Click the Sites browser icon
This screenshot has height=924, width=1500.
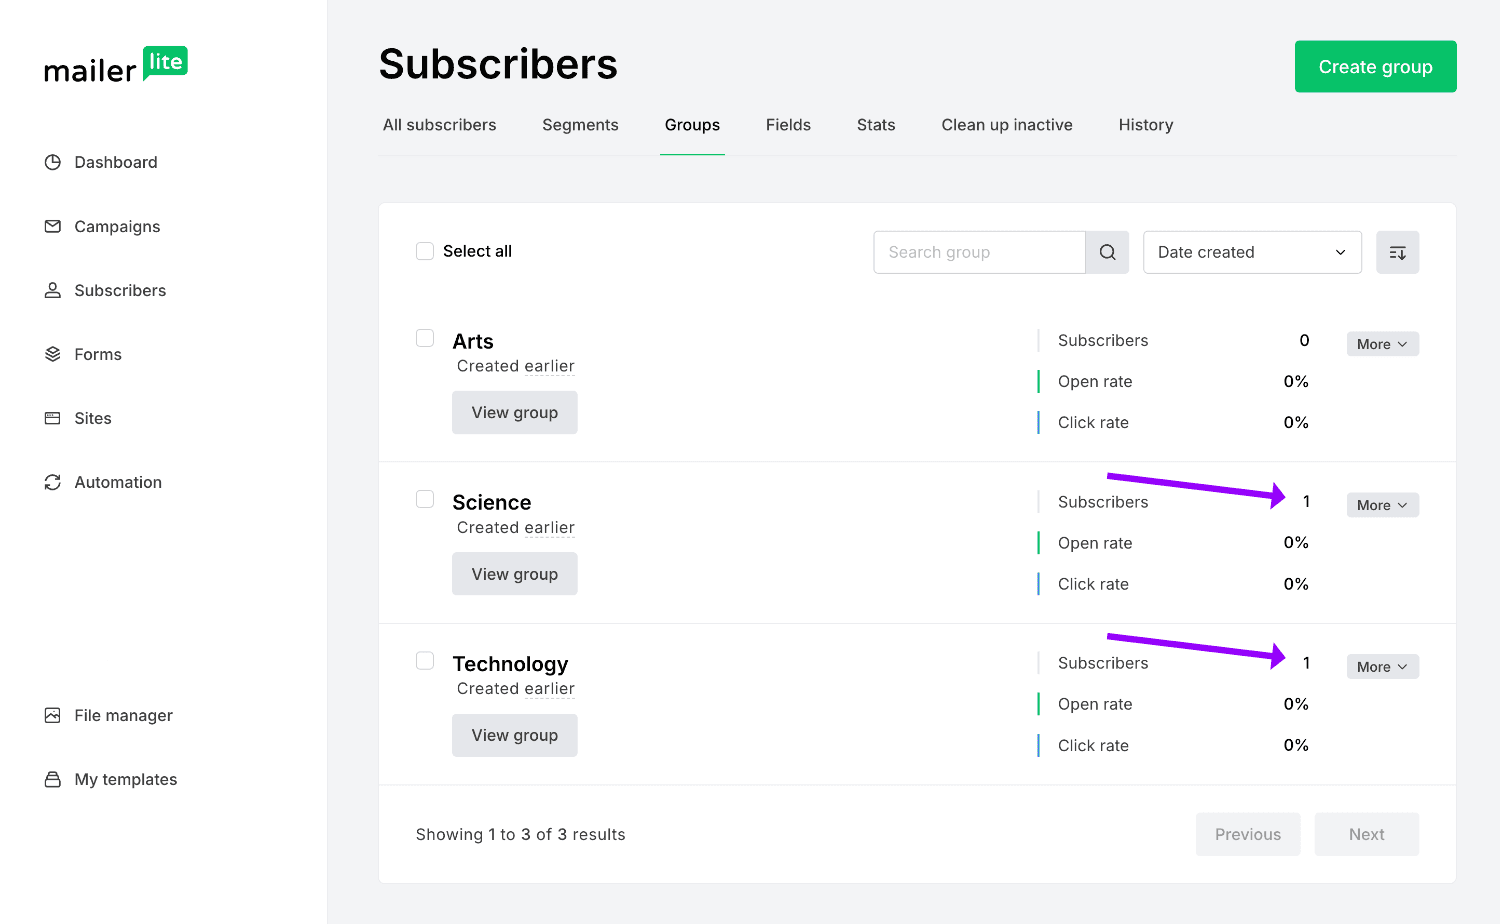(53, 418)
